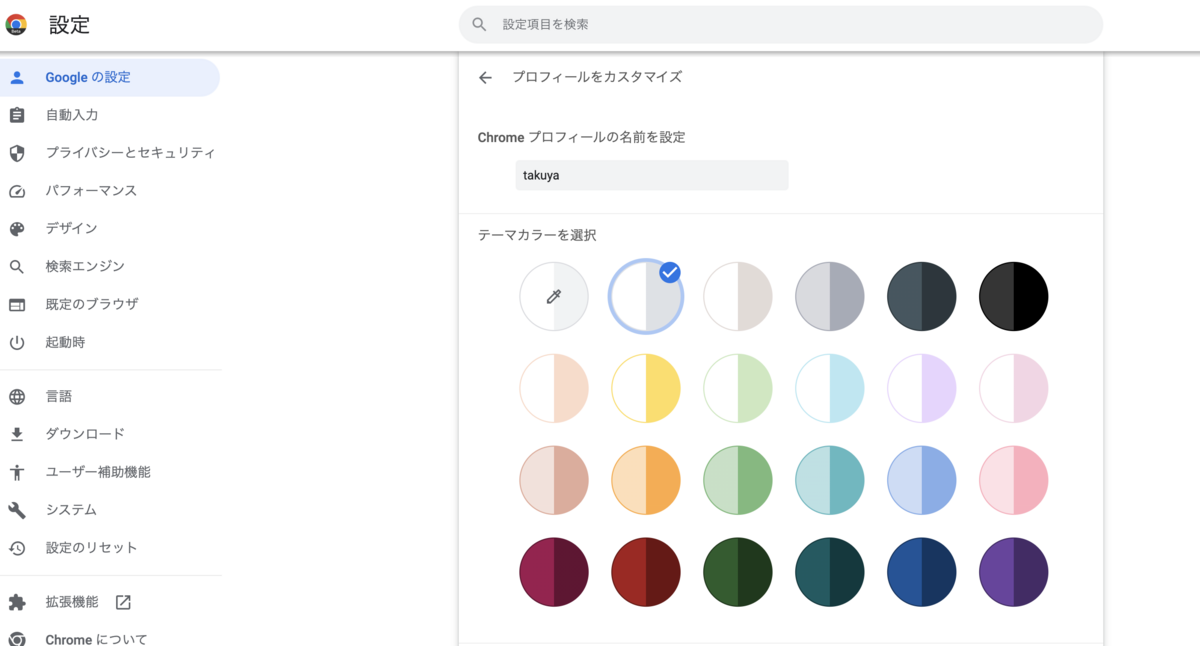Select the yellow theme swatch
The image size is (1200, 646).
[646, 388]
